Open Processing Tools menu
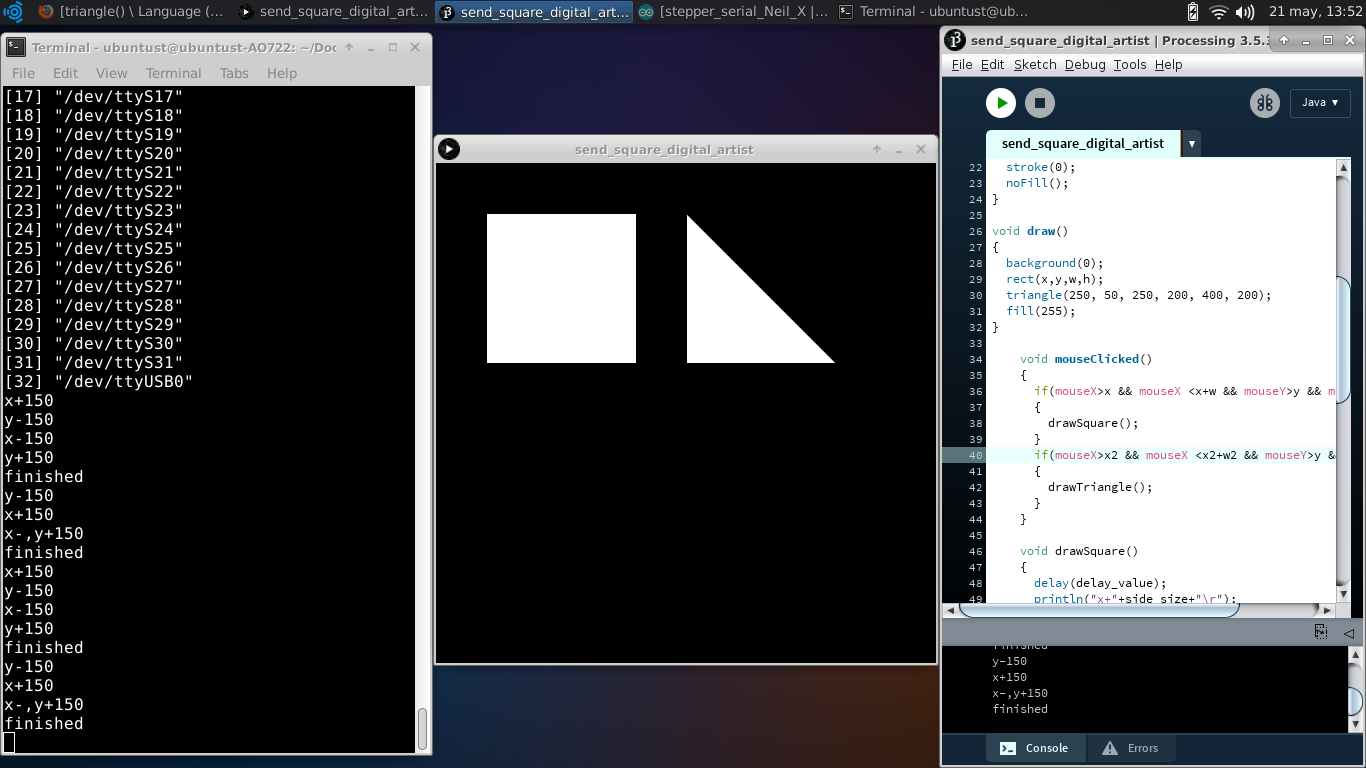 pyautogui.click(x=1130, y=65)
